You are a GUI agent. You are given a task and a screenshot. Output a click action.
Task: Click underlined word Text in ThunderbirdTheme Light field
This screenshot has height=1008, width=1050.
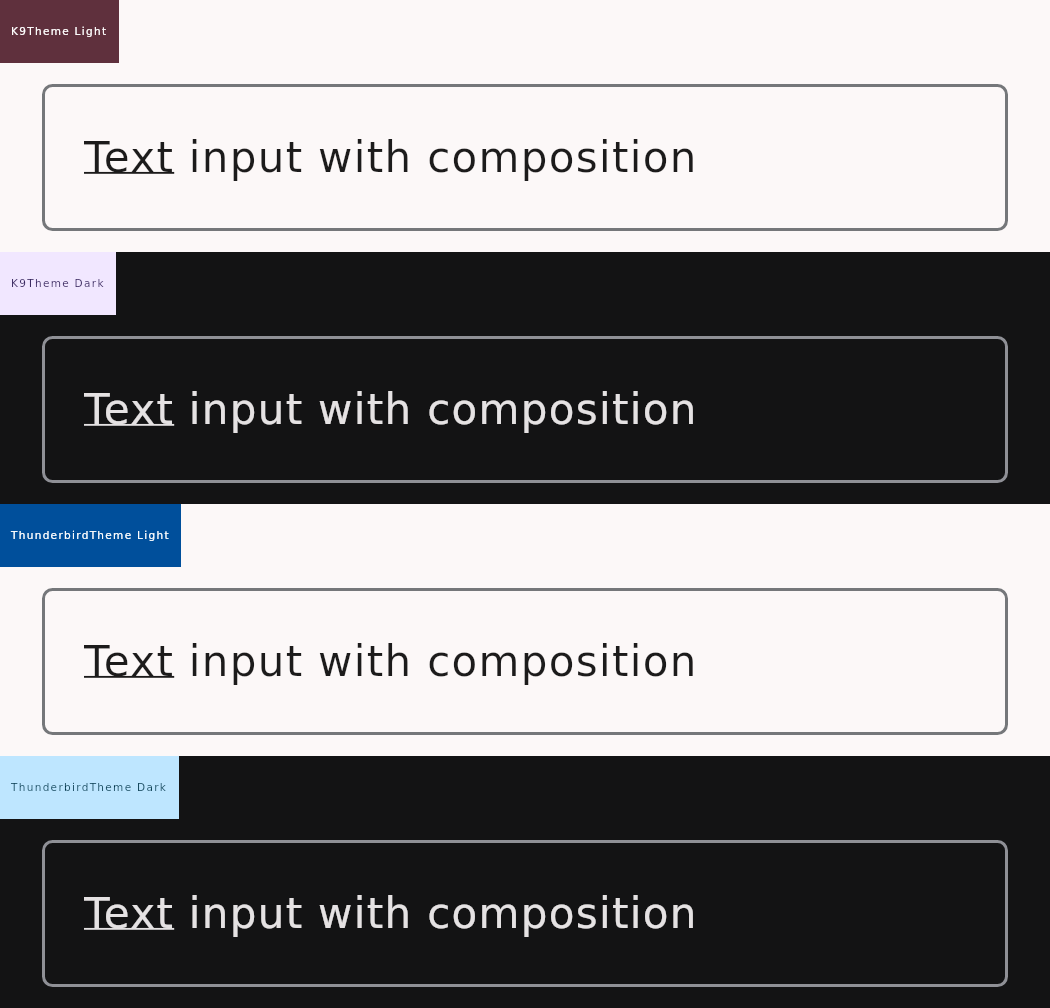[x=129, y=661]
